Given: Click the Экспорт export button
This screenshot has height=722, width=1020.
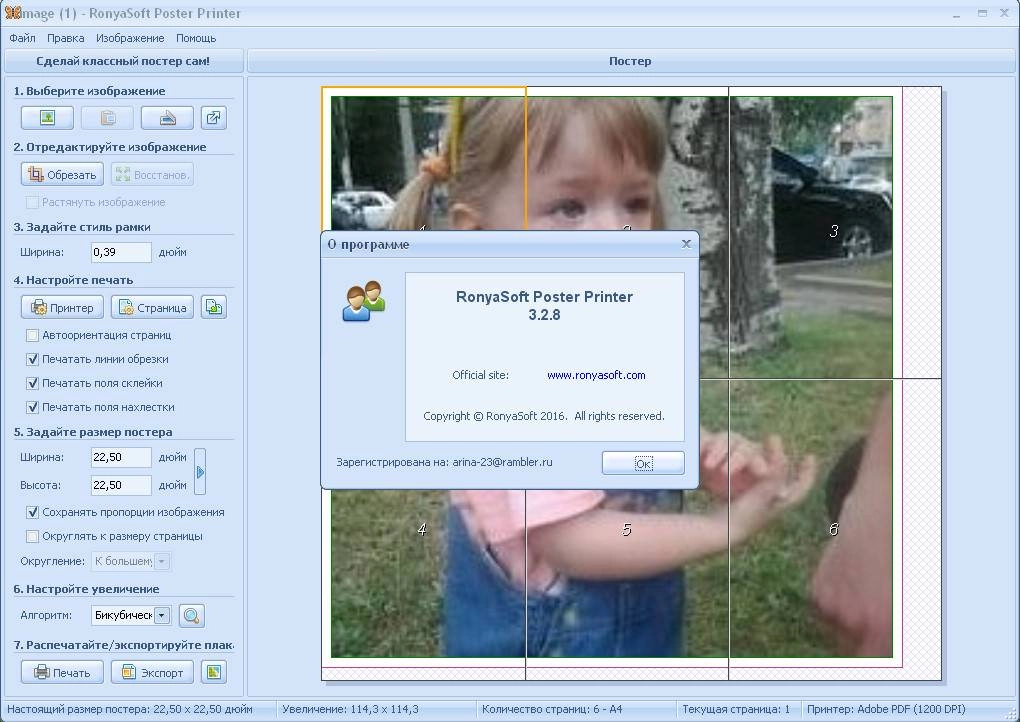Looking at the screenshot, I should (x=152, y=672).
